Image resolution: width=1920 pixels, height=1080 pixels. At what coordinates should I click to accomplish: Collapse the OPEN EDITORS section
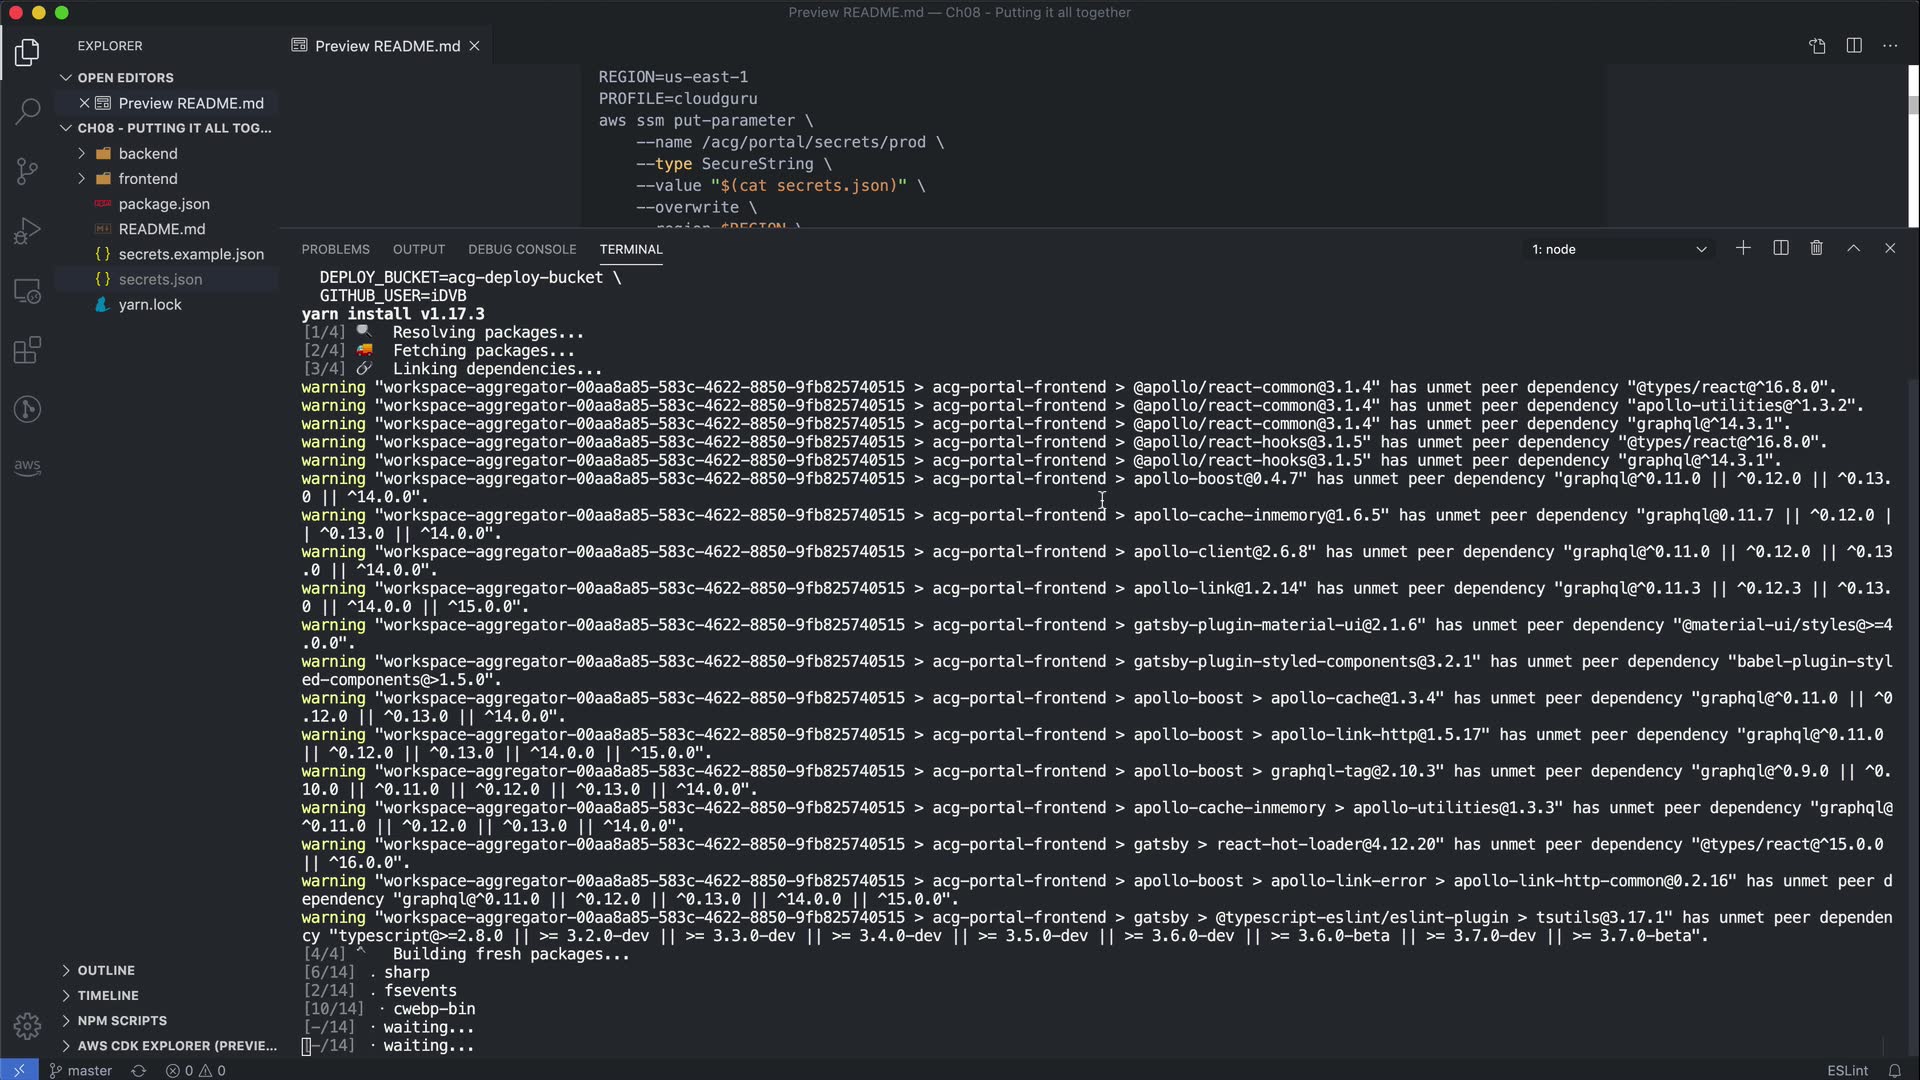click(125, 77)
